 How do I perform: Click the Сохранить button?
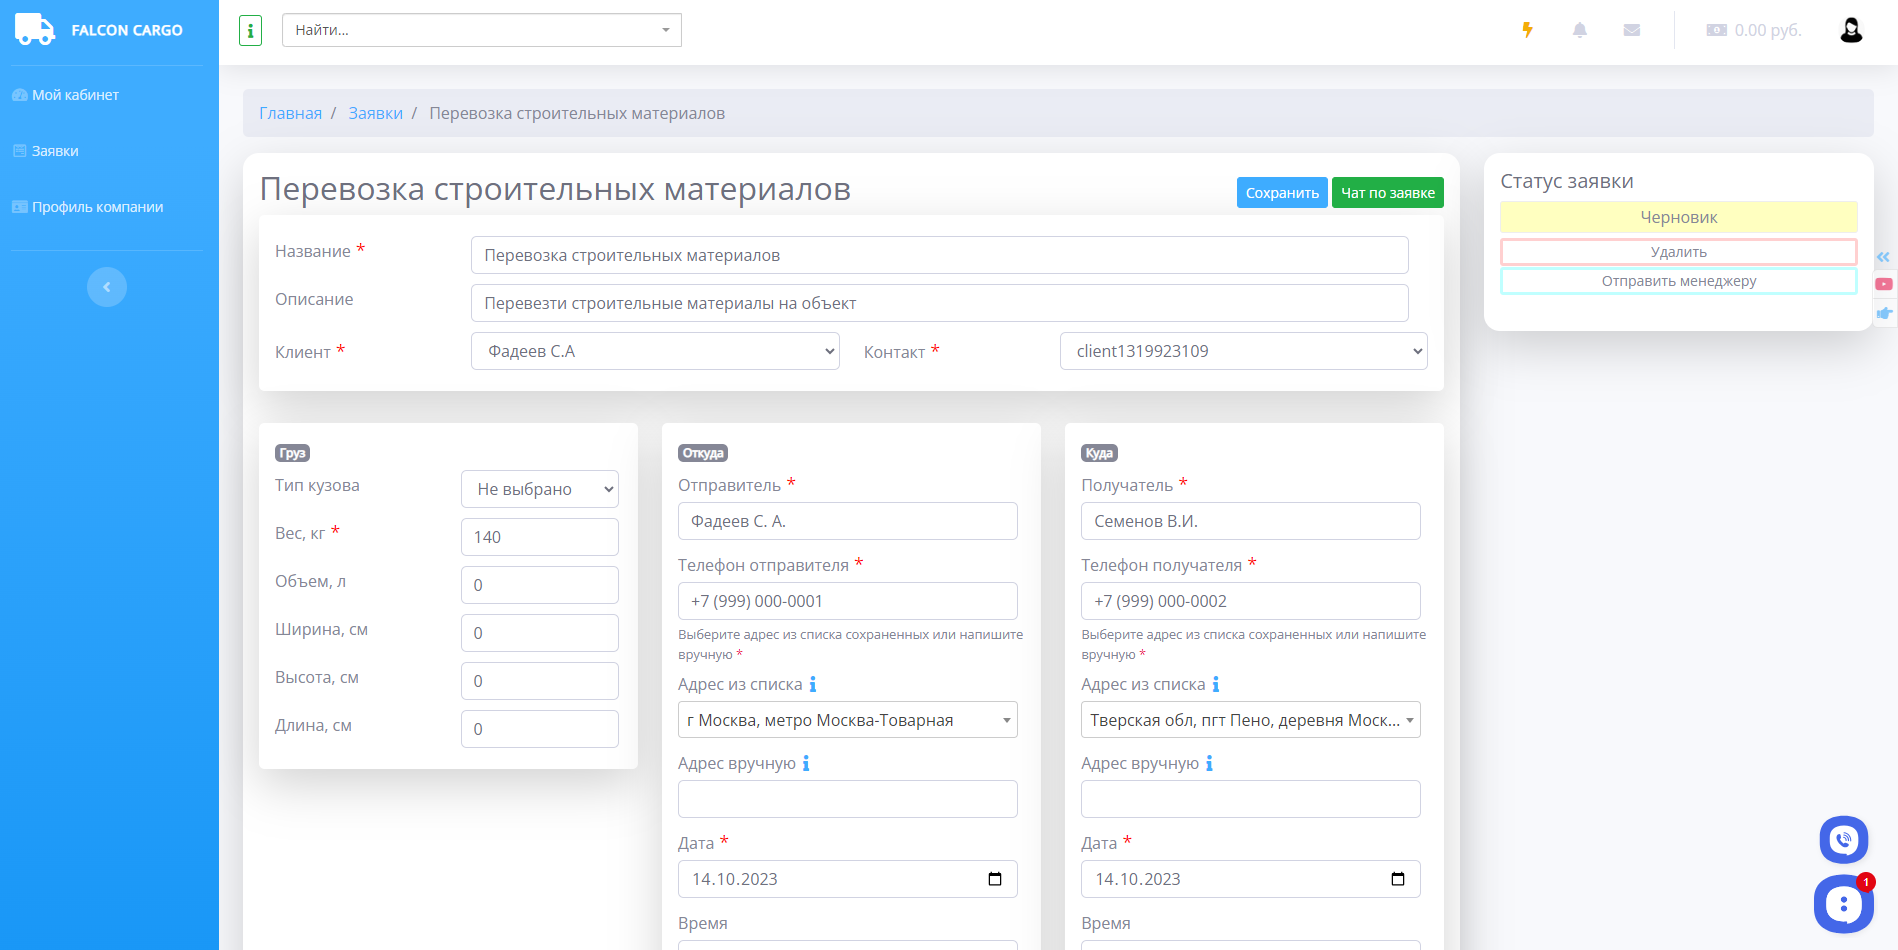[1281, 193]
